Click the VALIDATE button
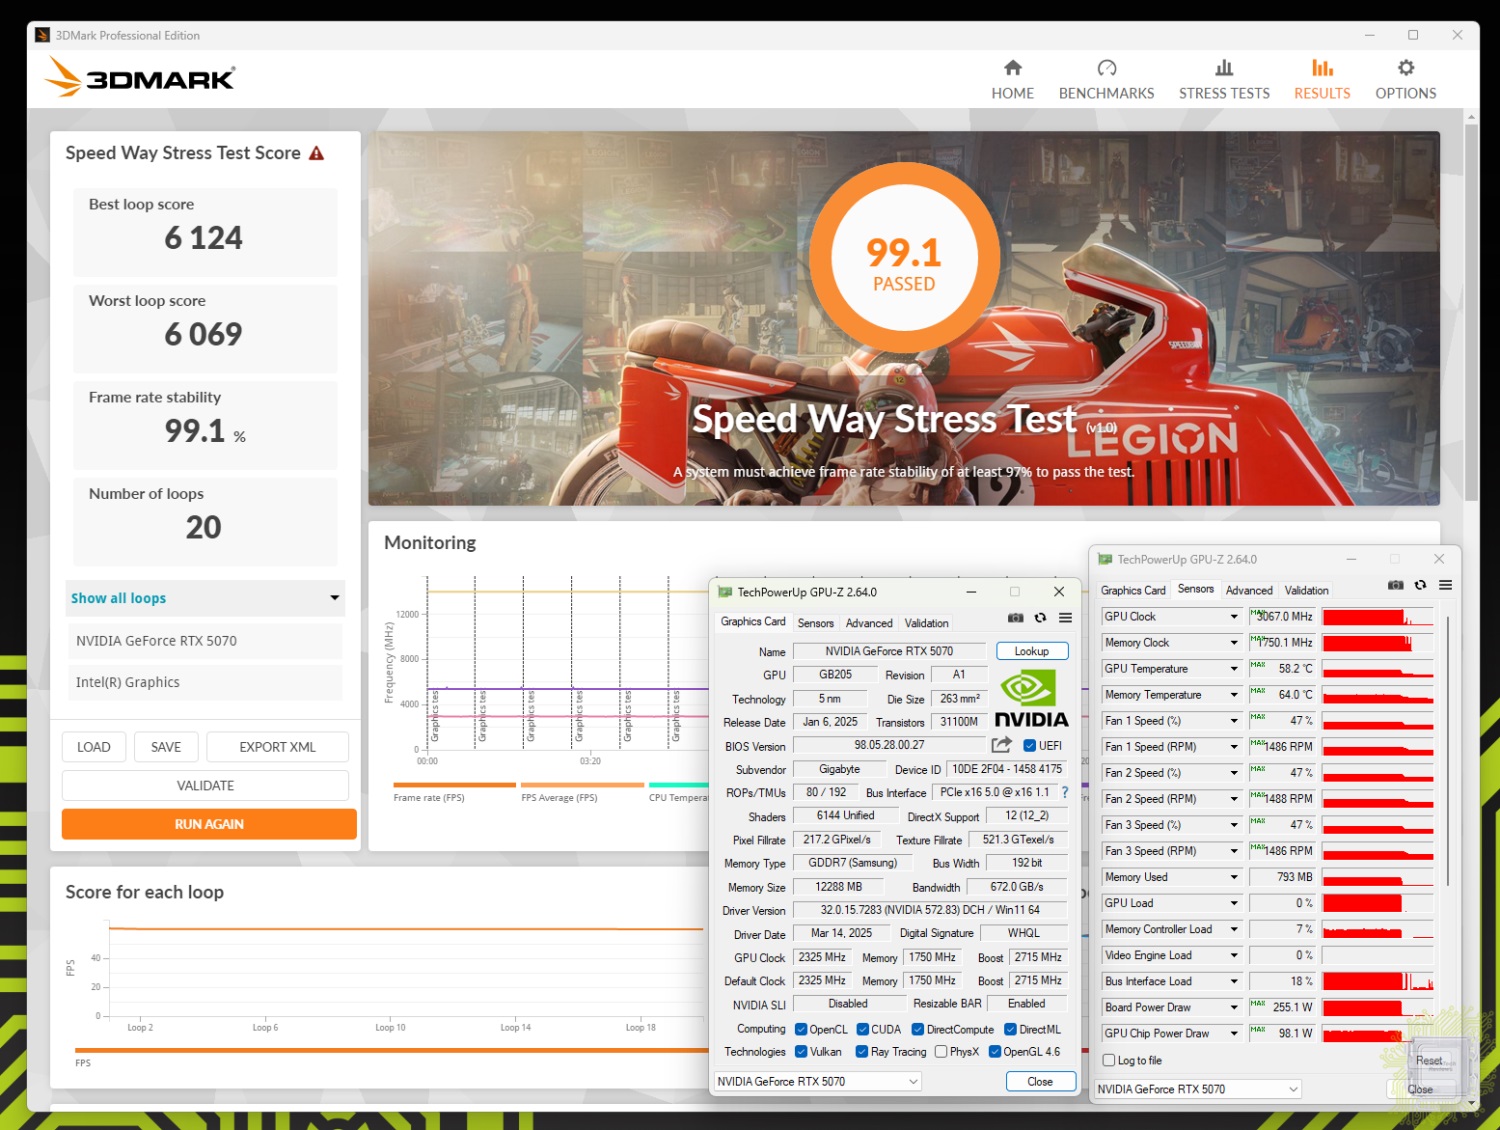Screen dimensions: 1500x1130 (x=205, y=785)
